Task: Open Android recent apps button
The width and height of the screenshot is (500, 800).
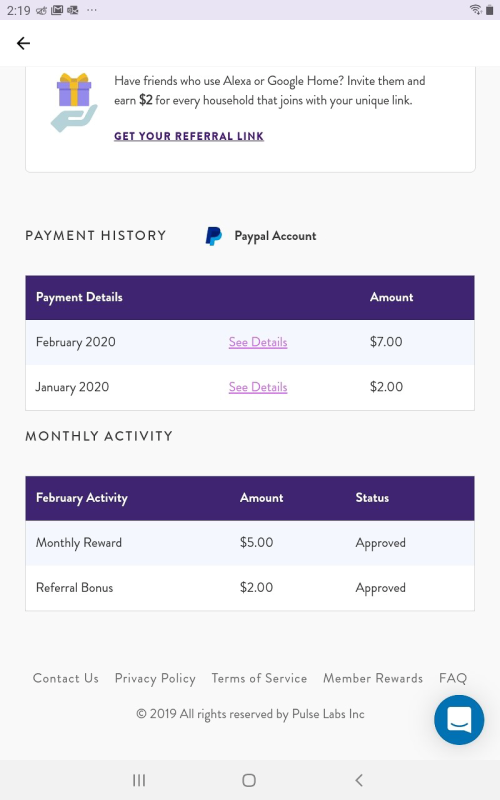Action: 139,780
